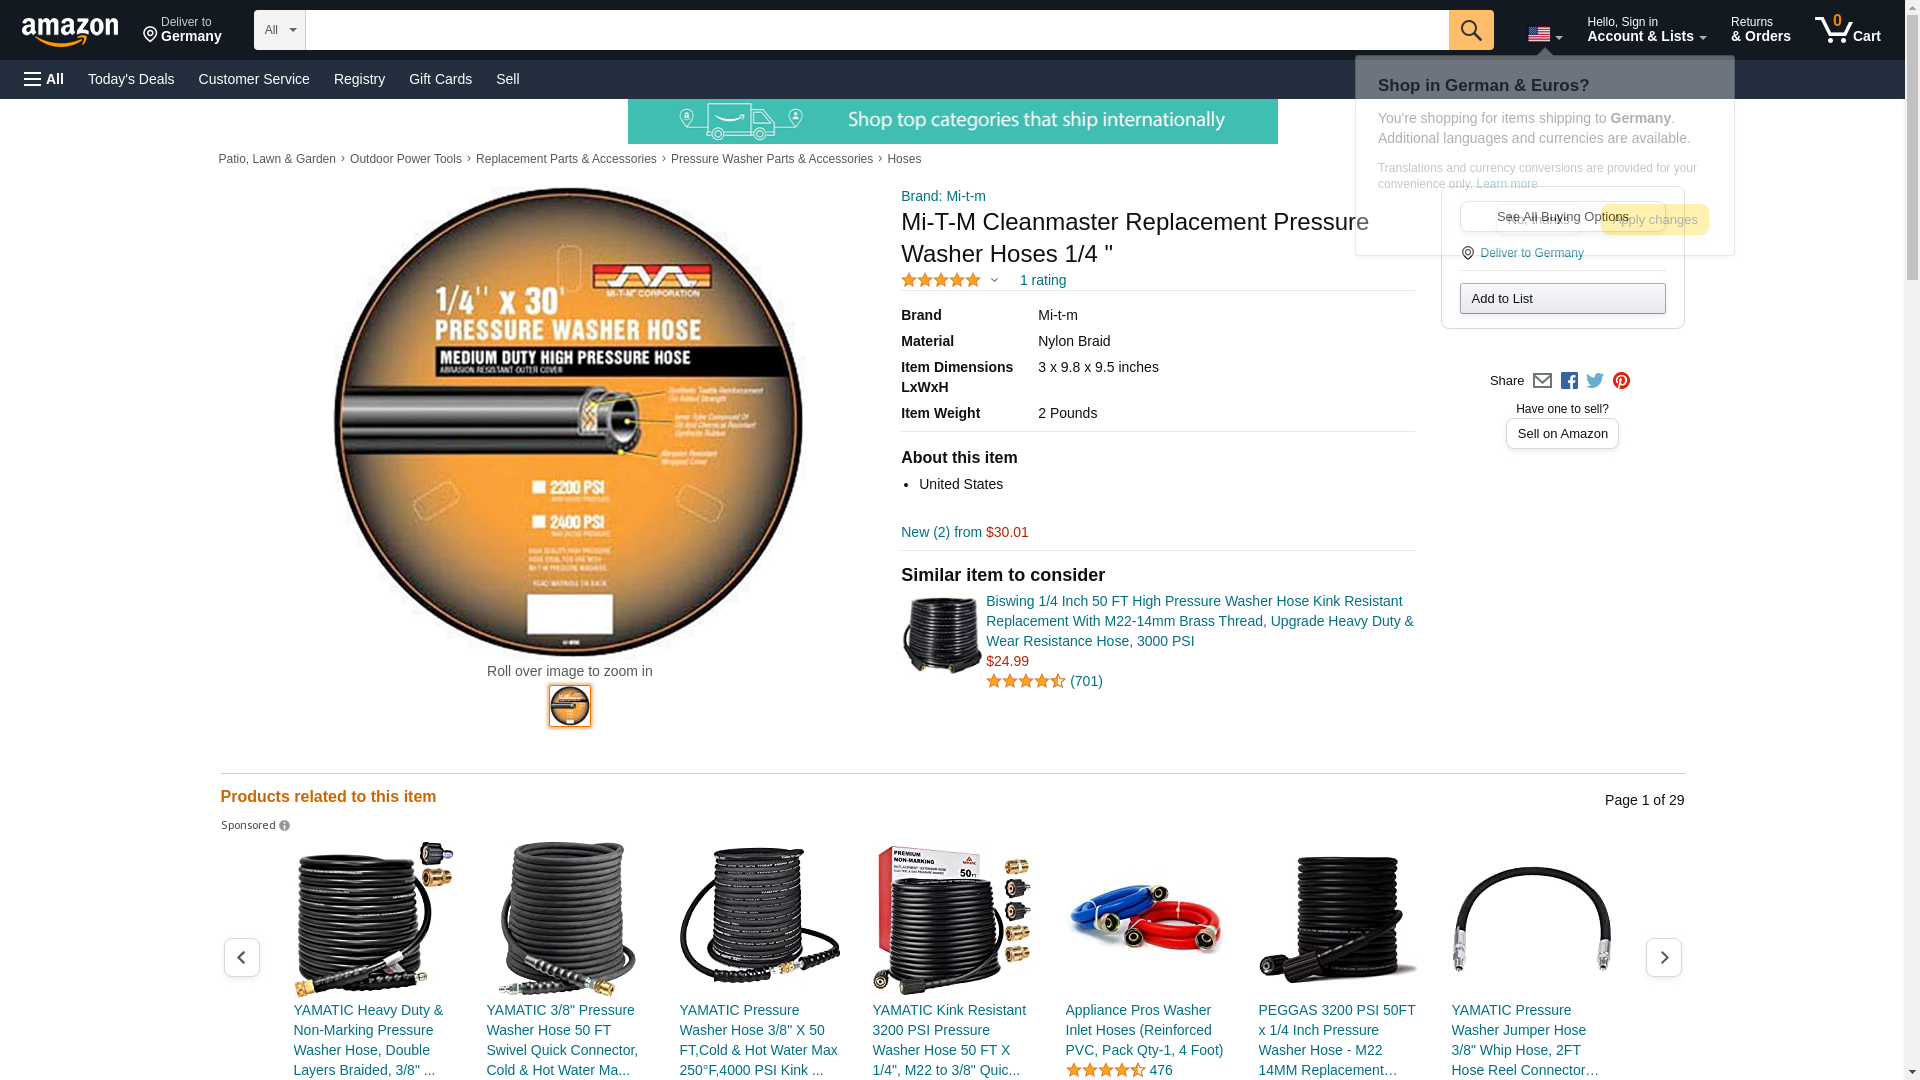Viewport: 1920px width, 1080px height.
Task: Share product on Twitter
Action: point(1595,381)
